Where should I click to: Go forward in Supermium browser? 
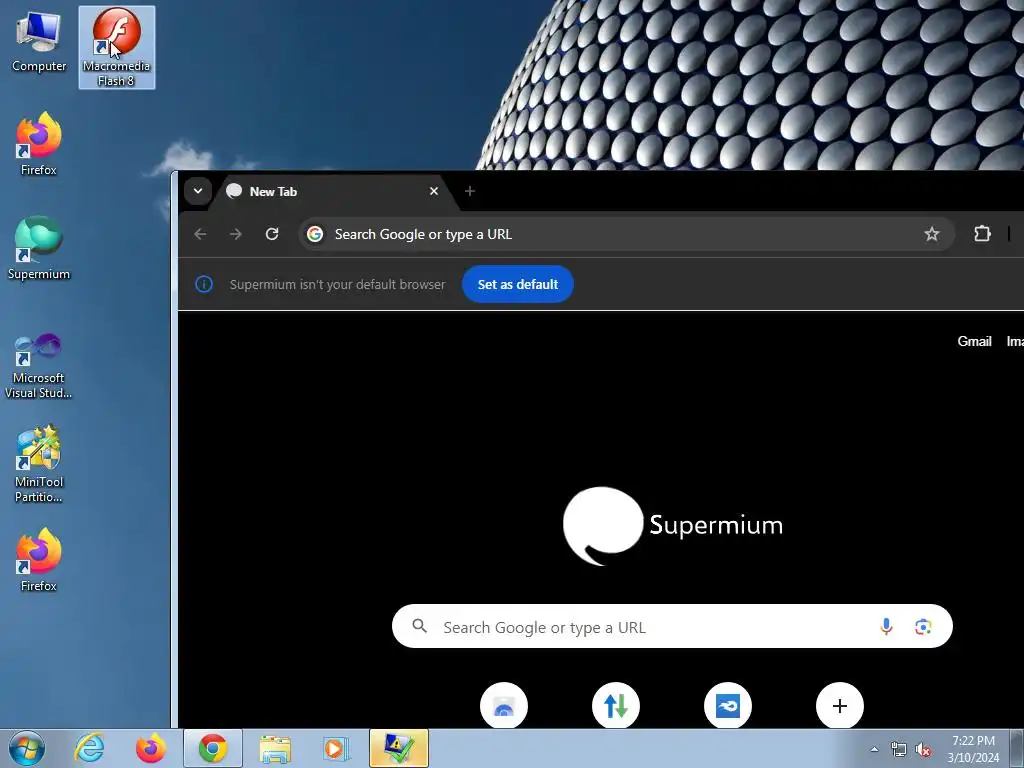point(236,234)
